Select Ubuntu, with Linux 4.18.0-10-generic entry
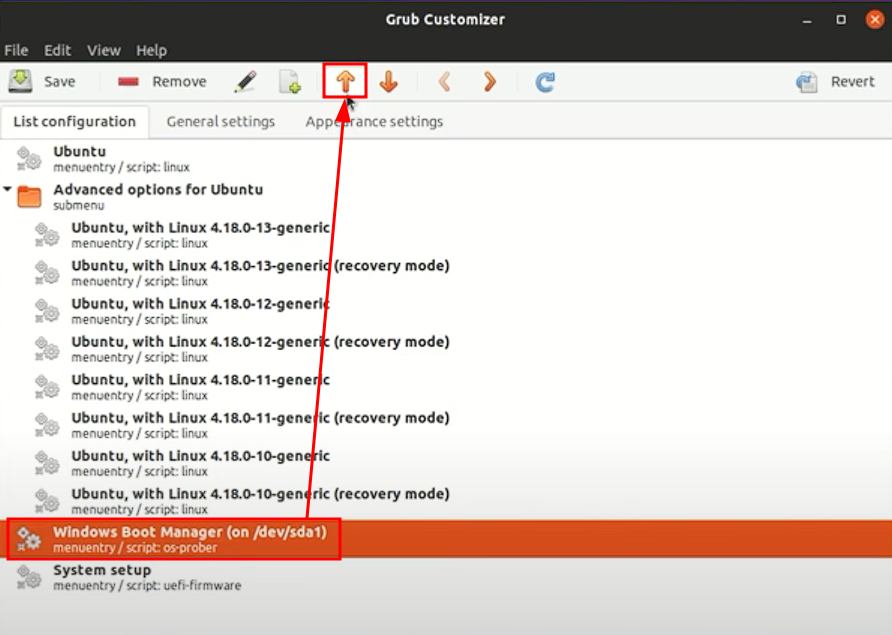This screenshot has height=635, width=892. point(446,464)
